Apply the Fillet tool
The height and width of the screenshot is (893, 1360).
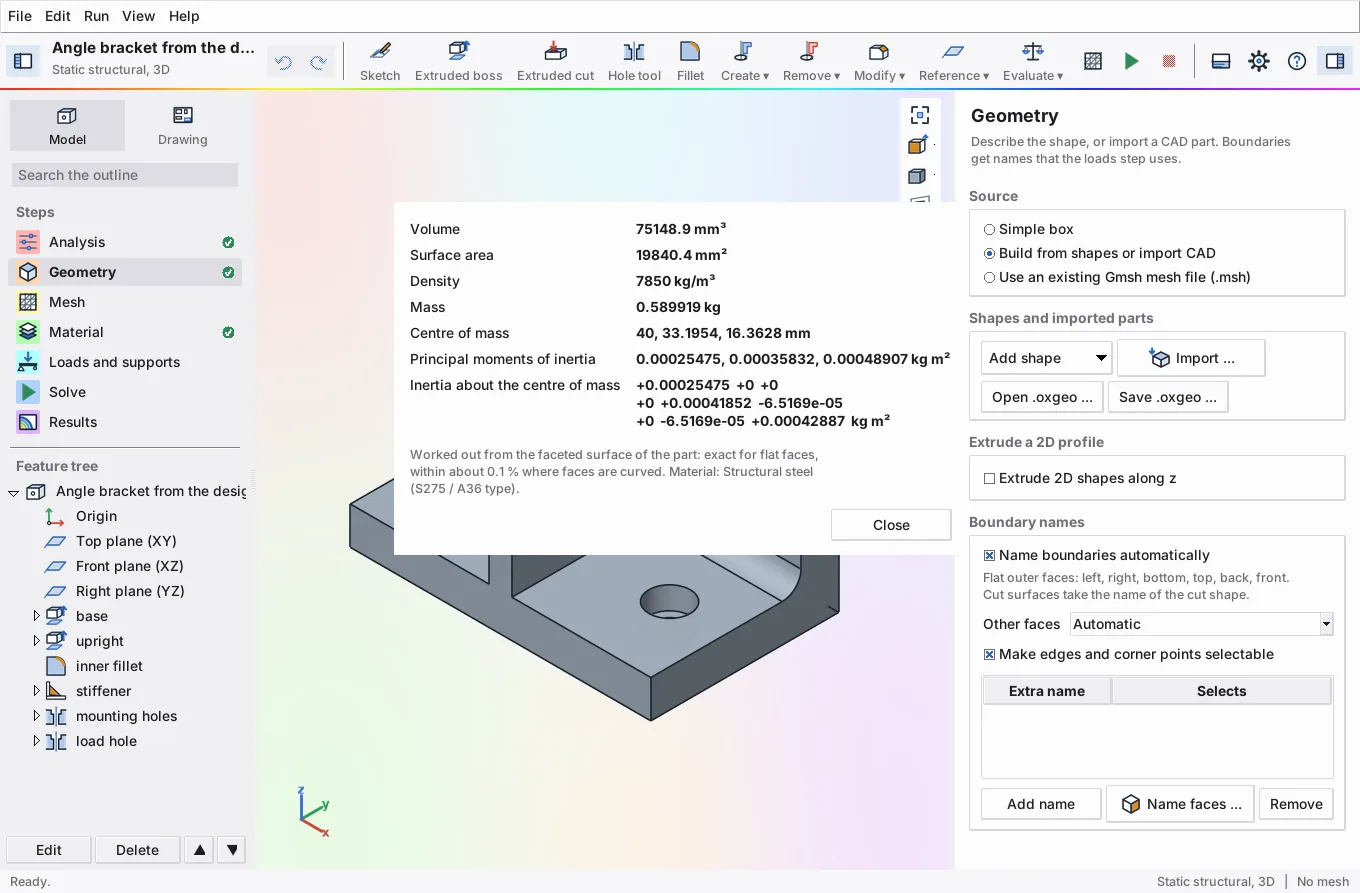tap(690, 62)
